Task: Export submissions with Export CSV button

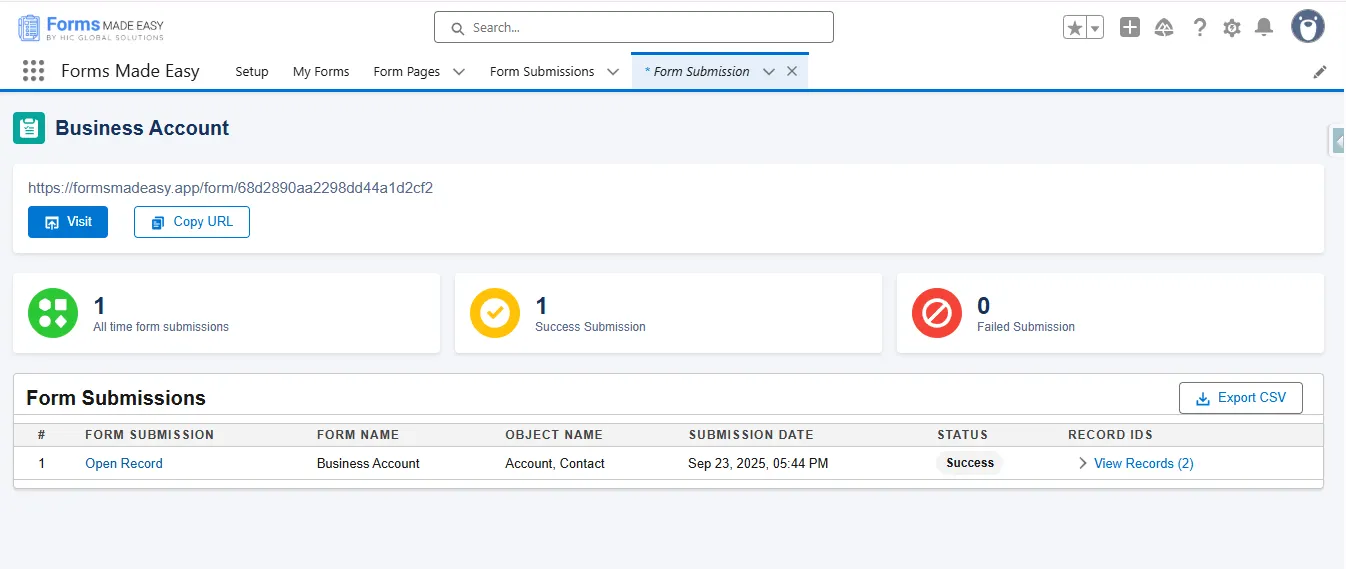Action: [x=1241, y=398]
